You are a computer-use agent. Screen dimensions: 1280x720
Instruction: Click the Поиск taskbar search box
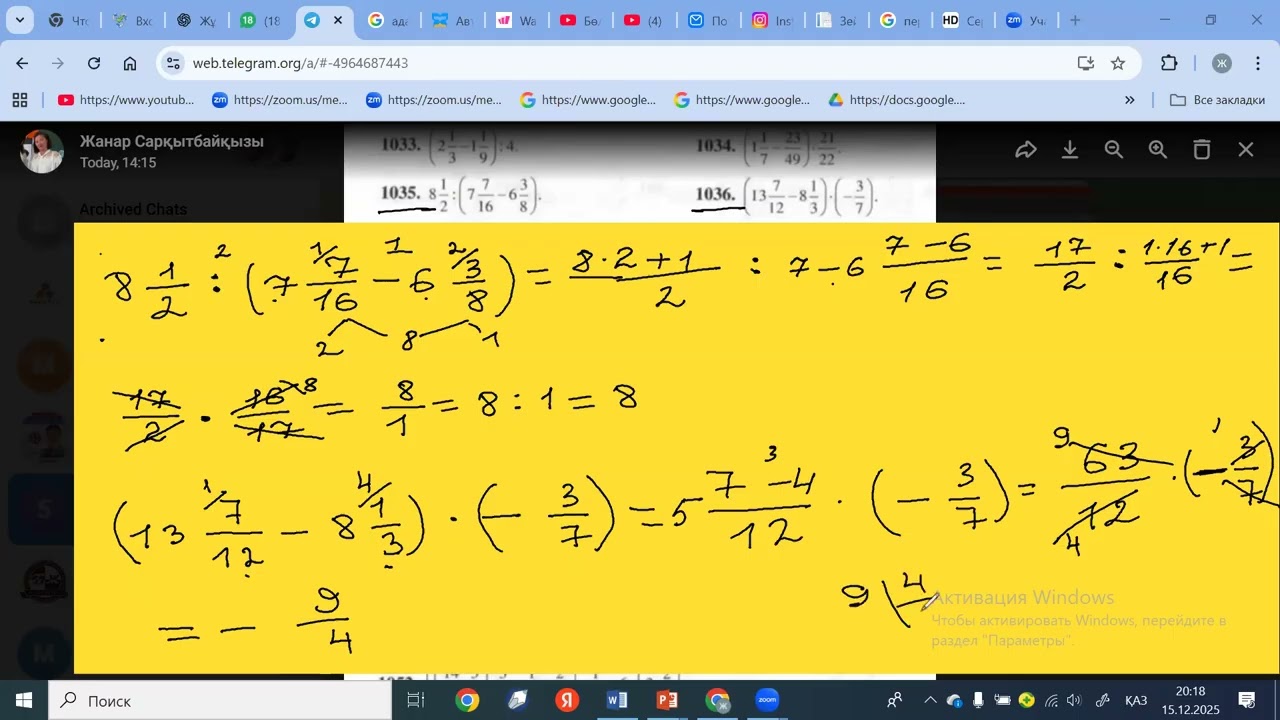(x=220, y=700)
